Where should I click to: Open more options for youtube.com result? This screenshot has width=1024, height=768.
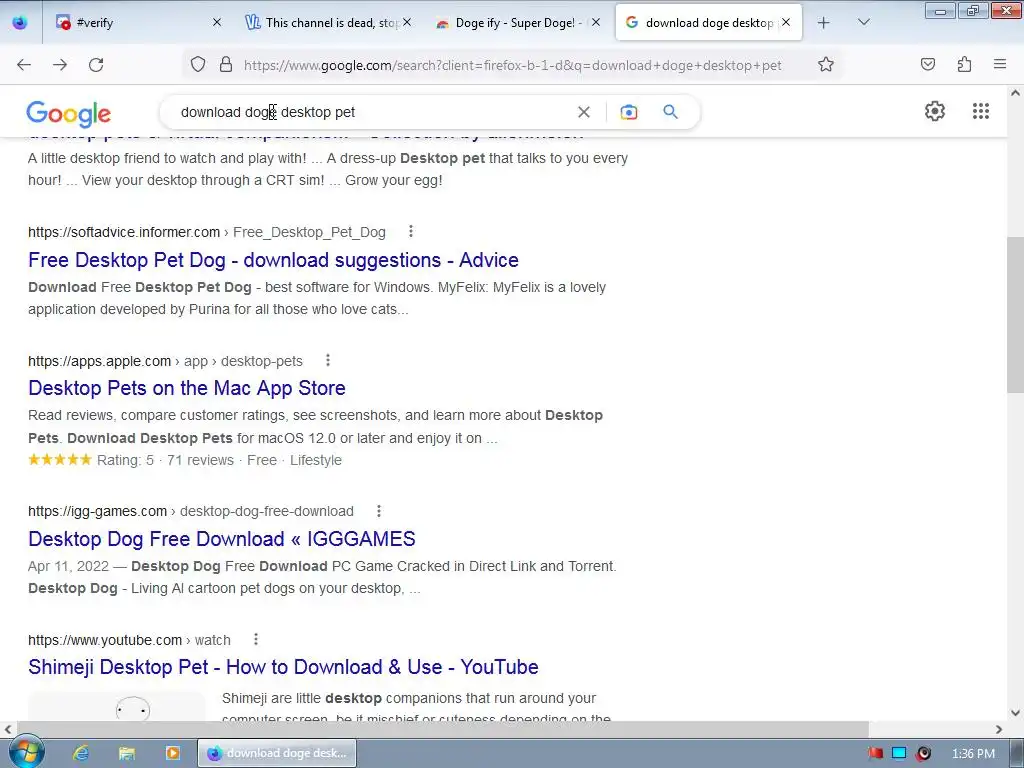(x=256, y=639)
